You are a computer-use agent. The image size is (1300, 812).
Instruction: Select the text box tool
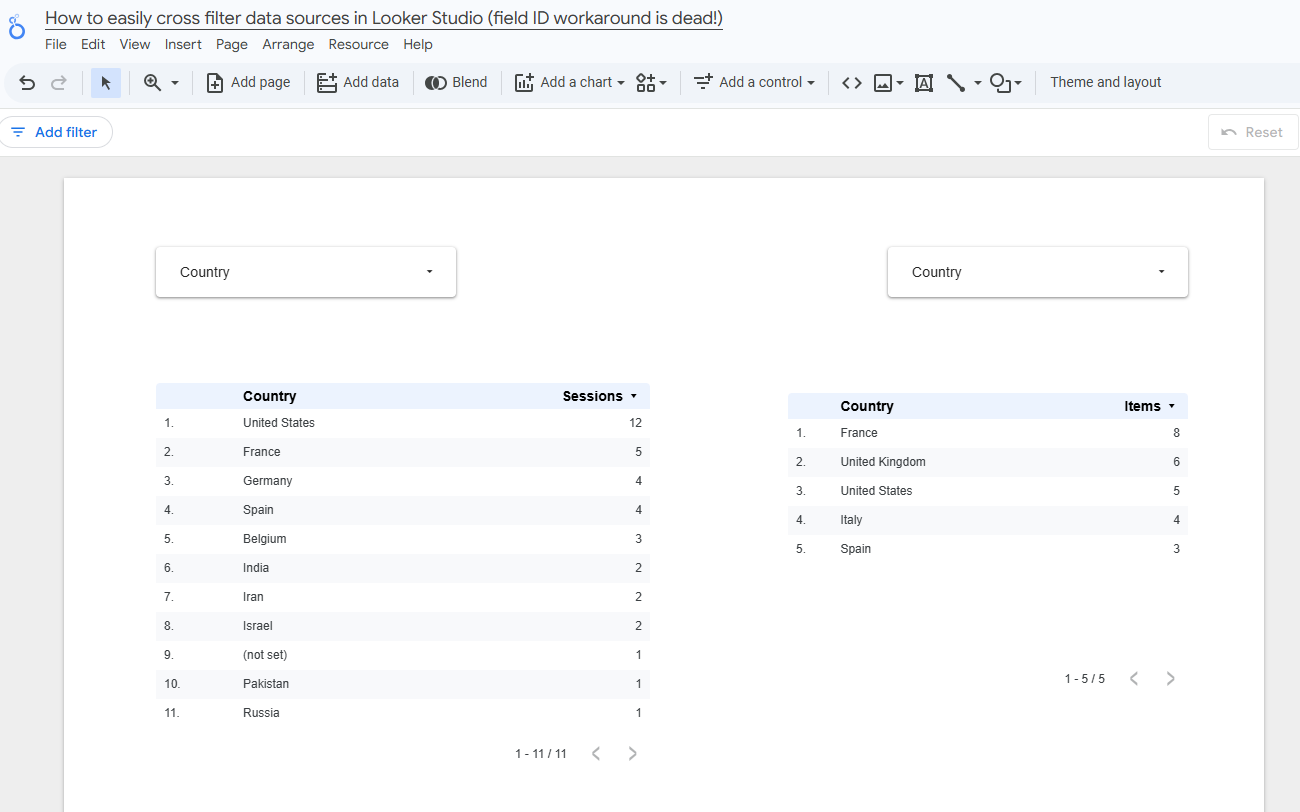923,82
